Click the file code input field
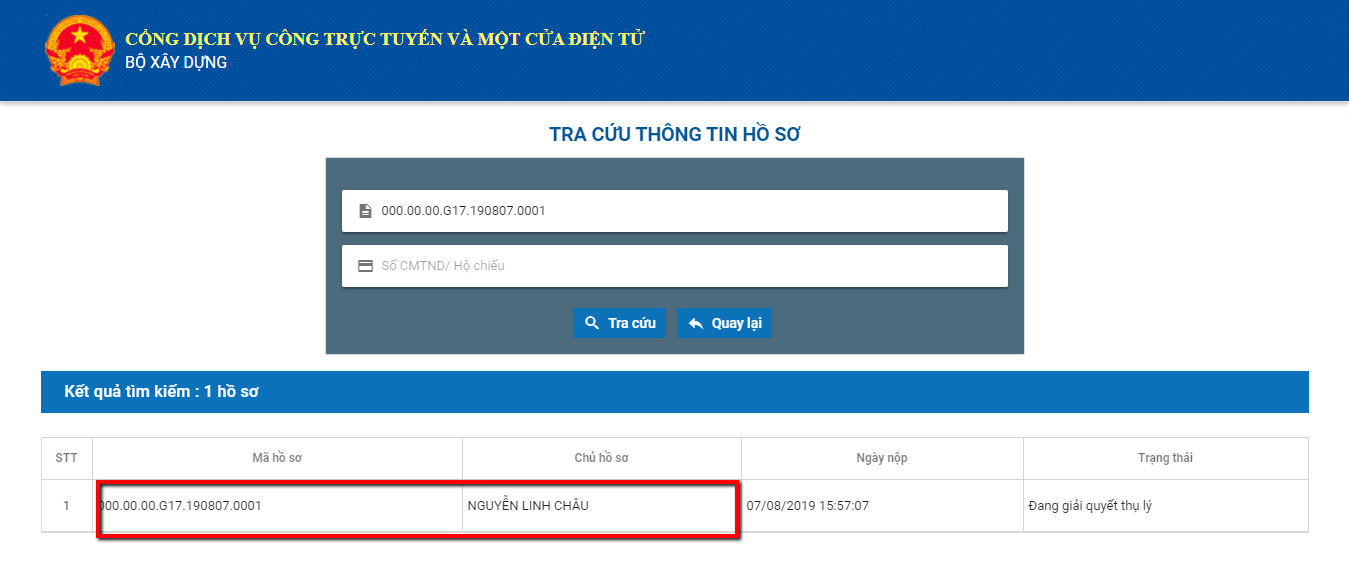This screenshot has width=1349, height=585. pyautogui.click(x=675, y=211)
